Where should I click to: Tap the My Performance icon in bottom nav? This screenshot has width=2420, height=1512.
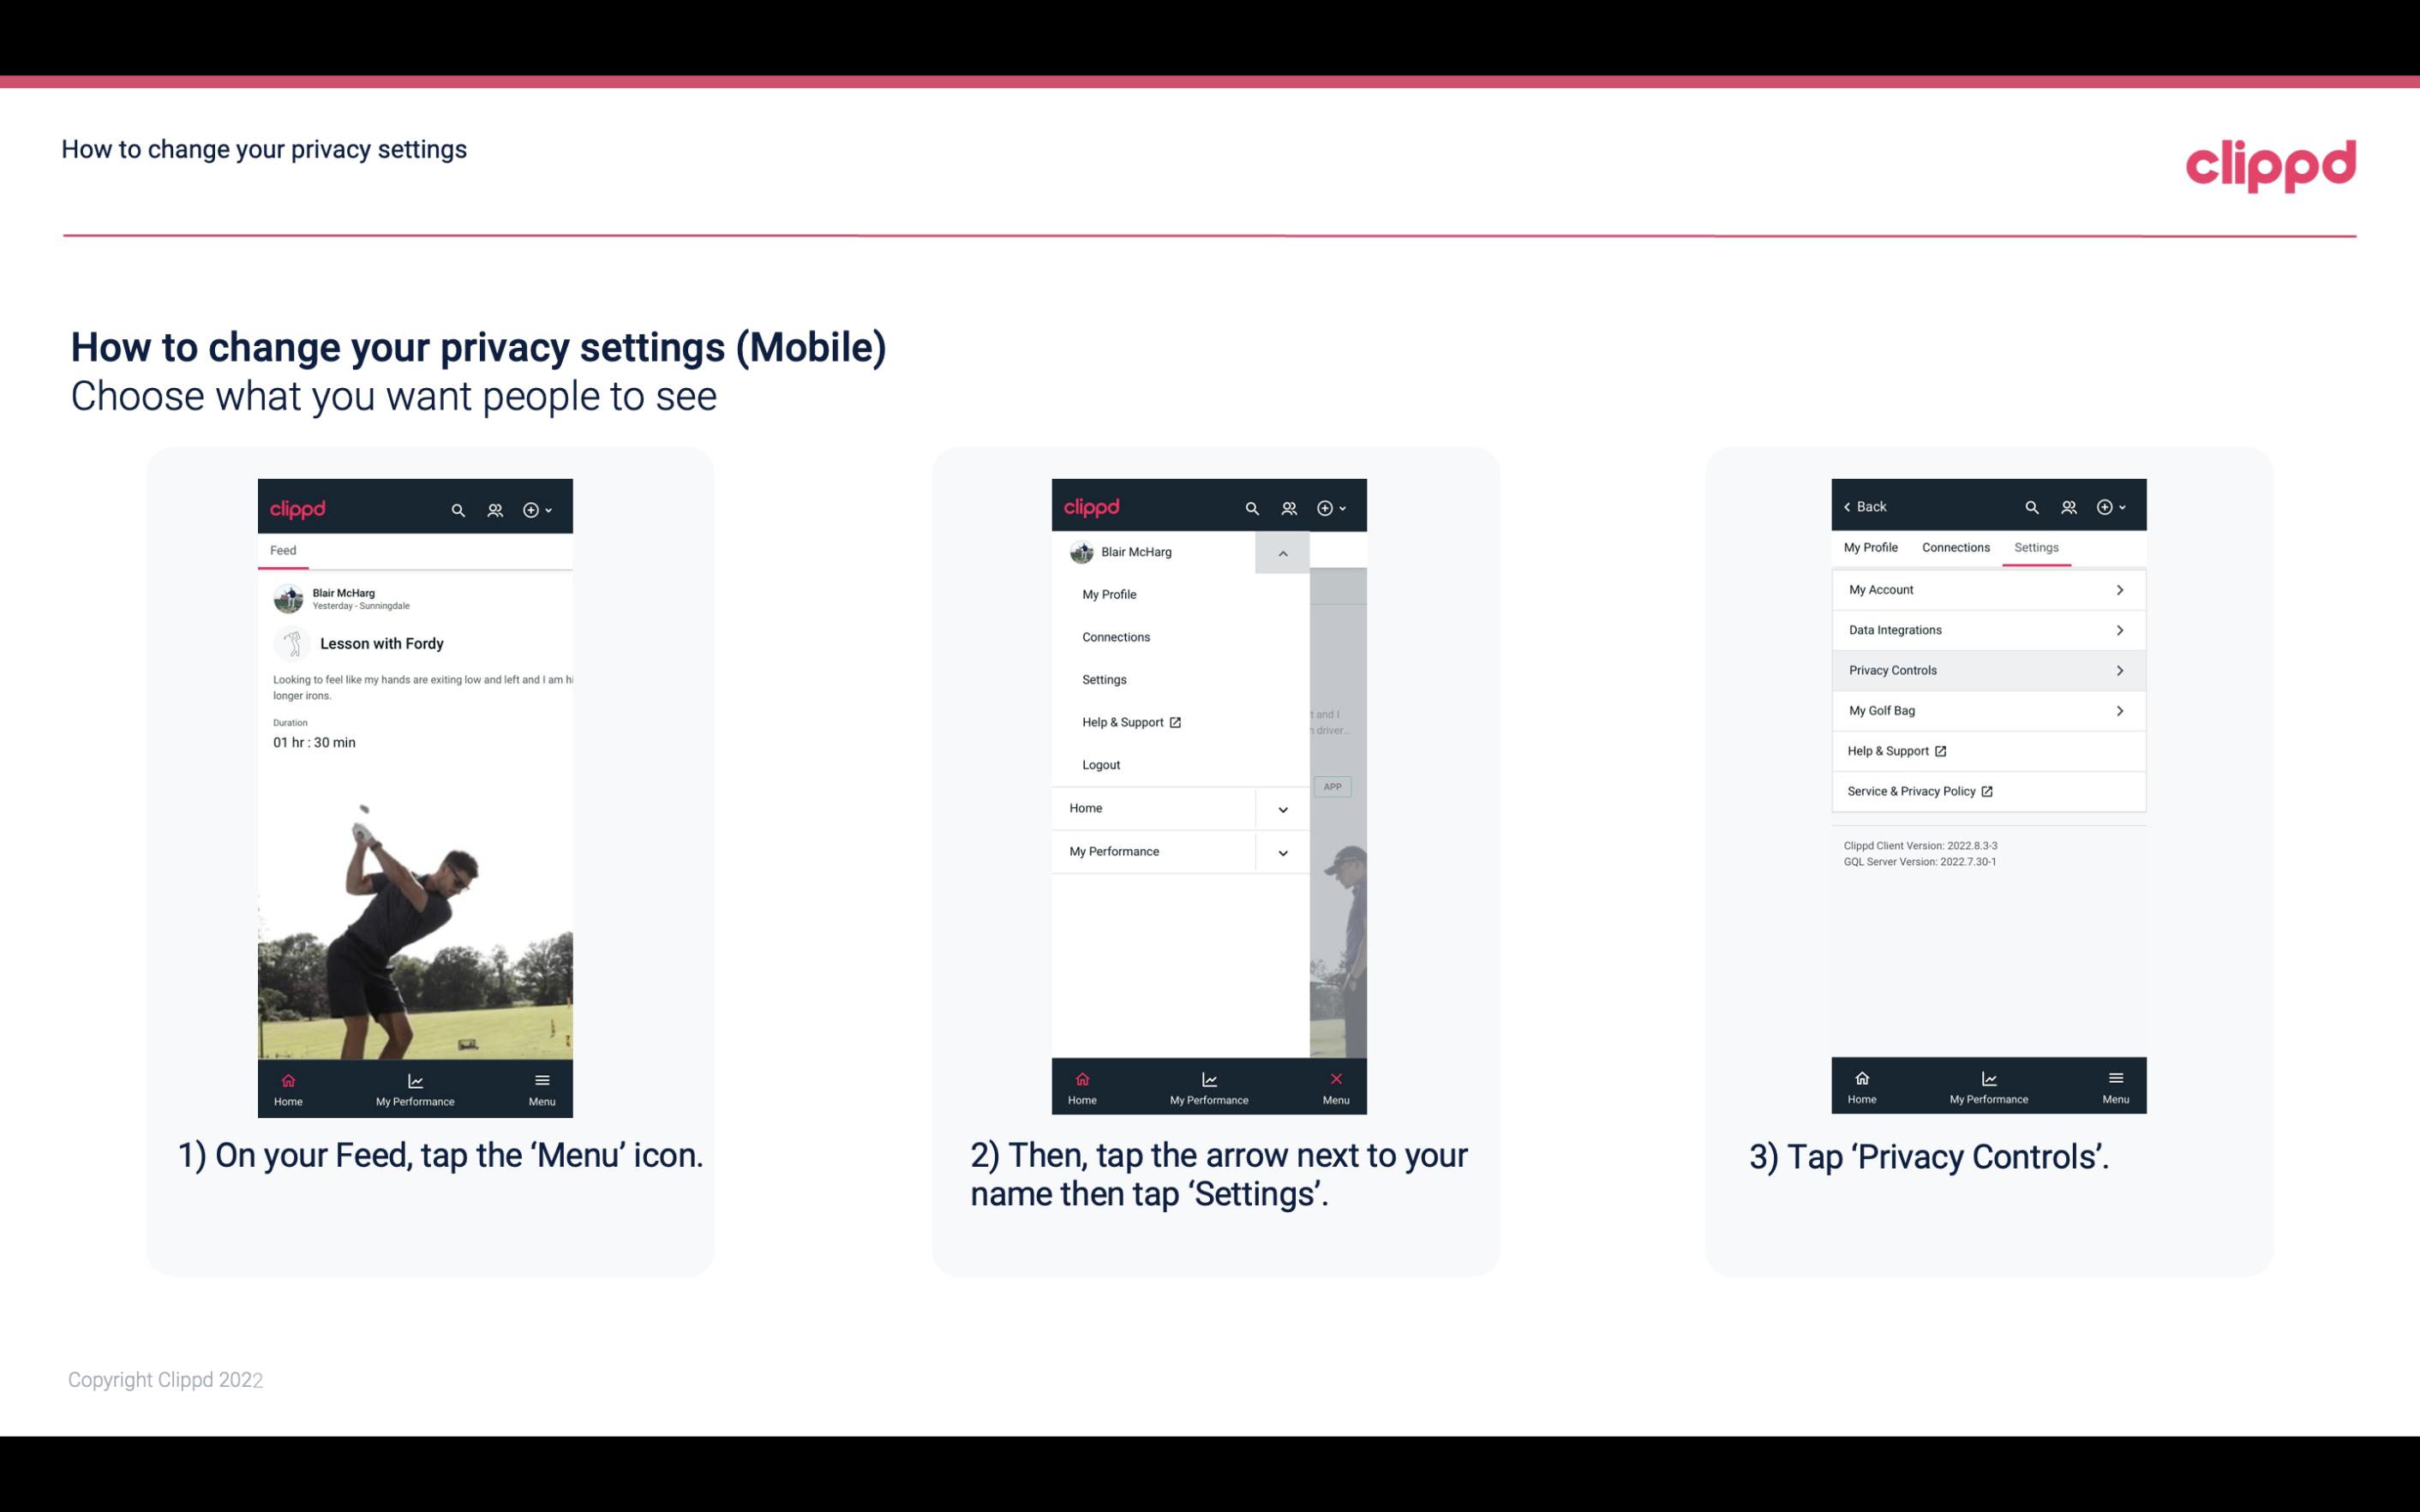415,1085
